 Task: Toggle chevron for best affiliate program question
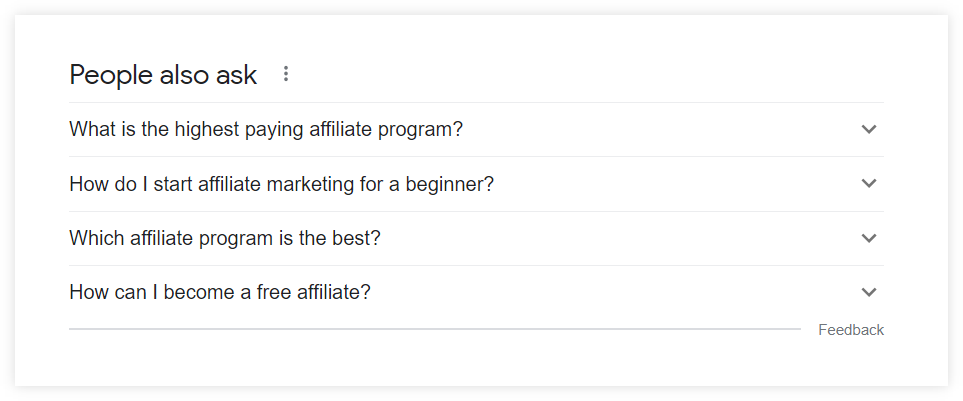869,238
